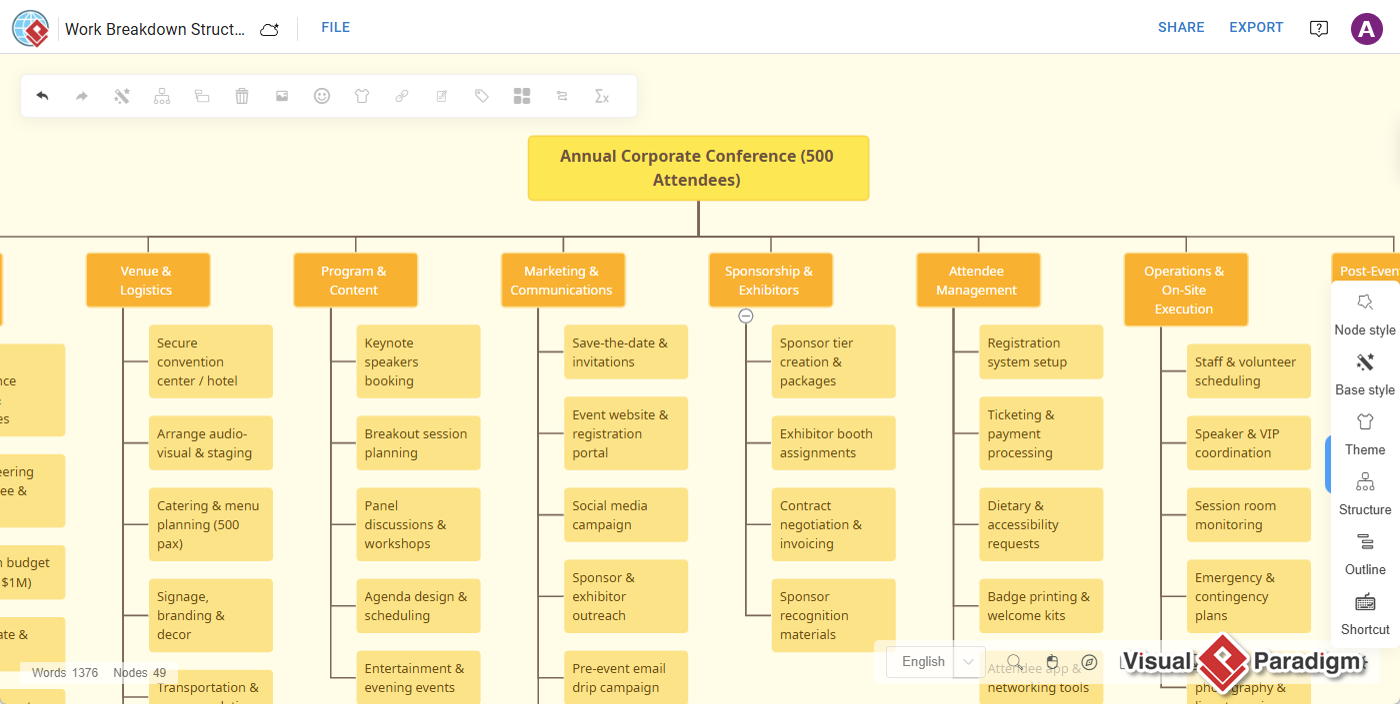Click the Visual Paradigm globe logo
This screenshot has width=1400, height=704.
point(31,28)
